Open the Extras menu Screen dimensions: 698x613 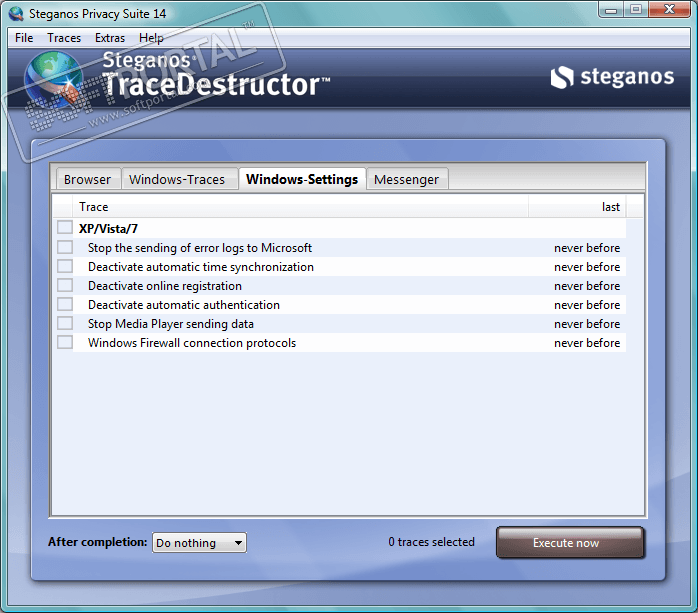pos(110,38)
